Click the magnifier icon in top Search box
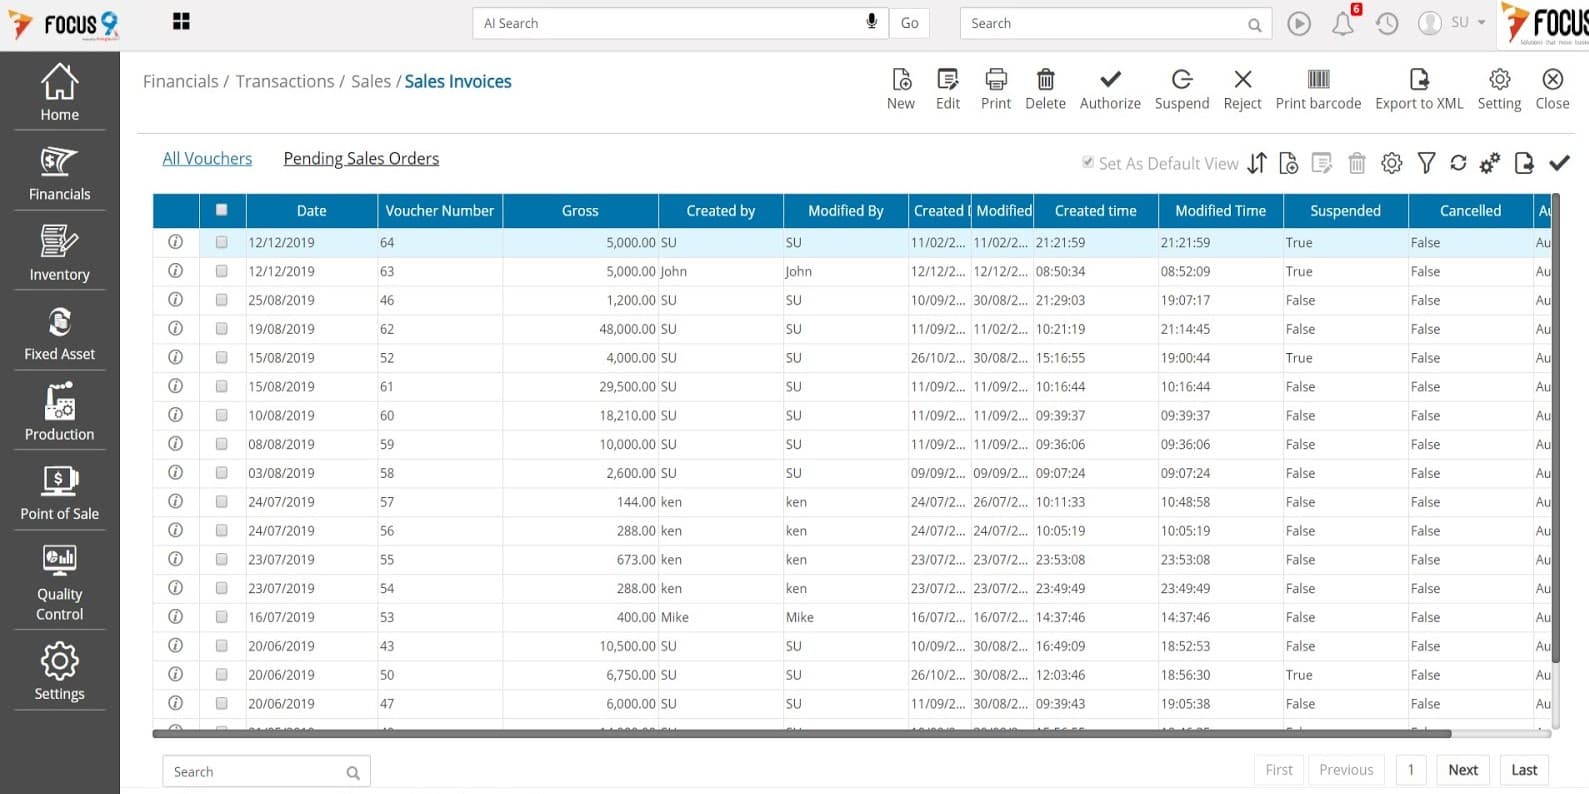This screenshot has height=794, width=1589. 1254,25
